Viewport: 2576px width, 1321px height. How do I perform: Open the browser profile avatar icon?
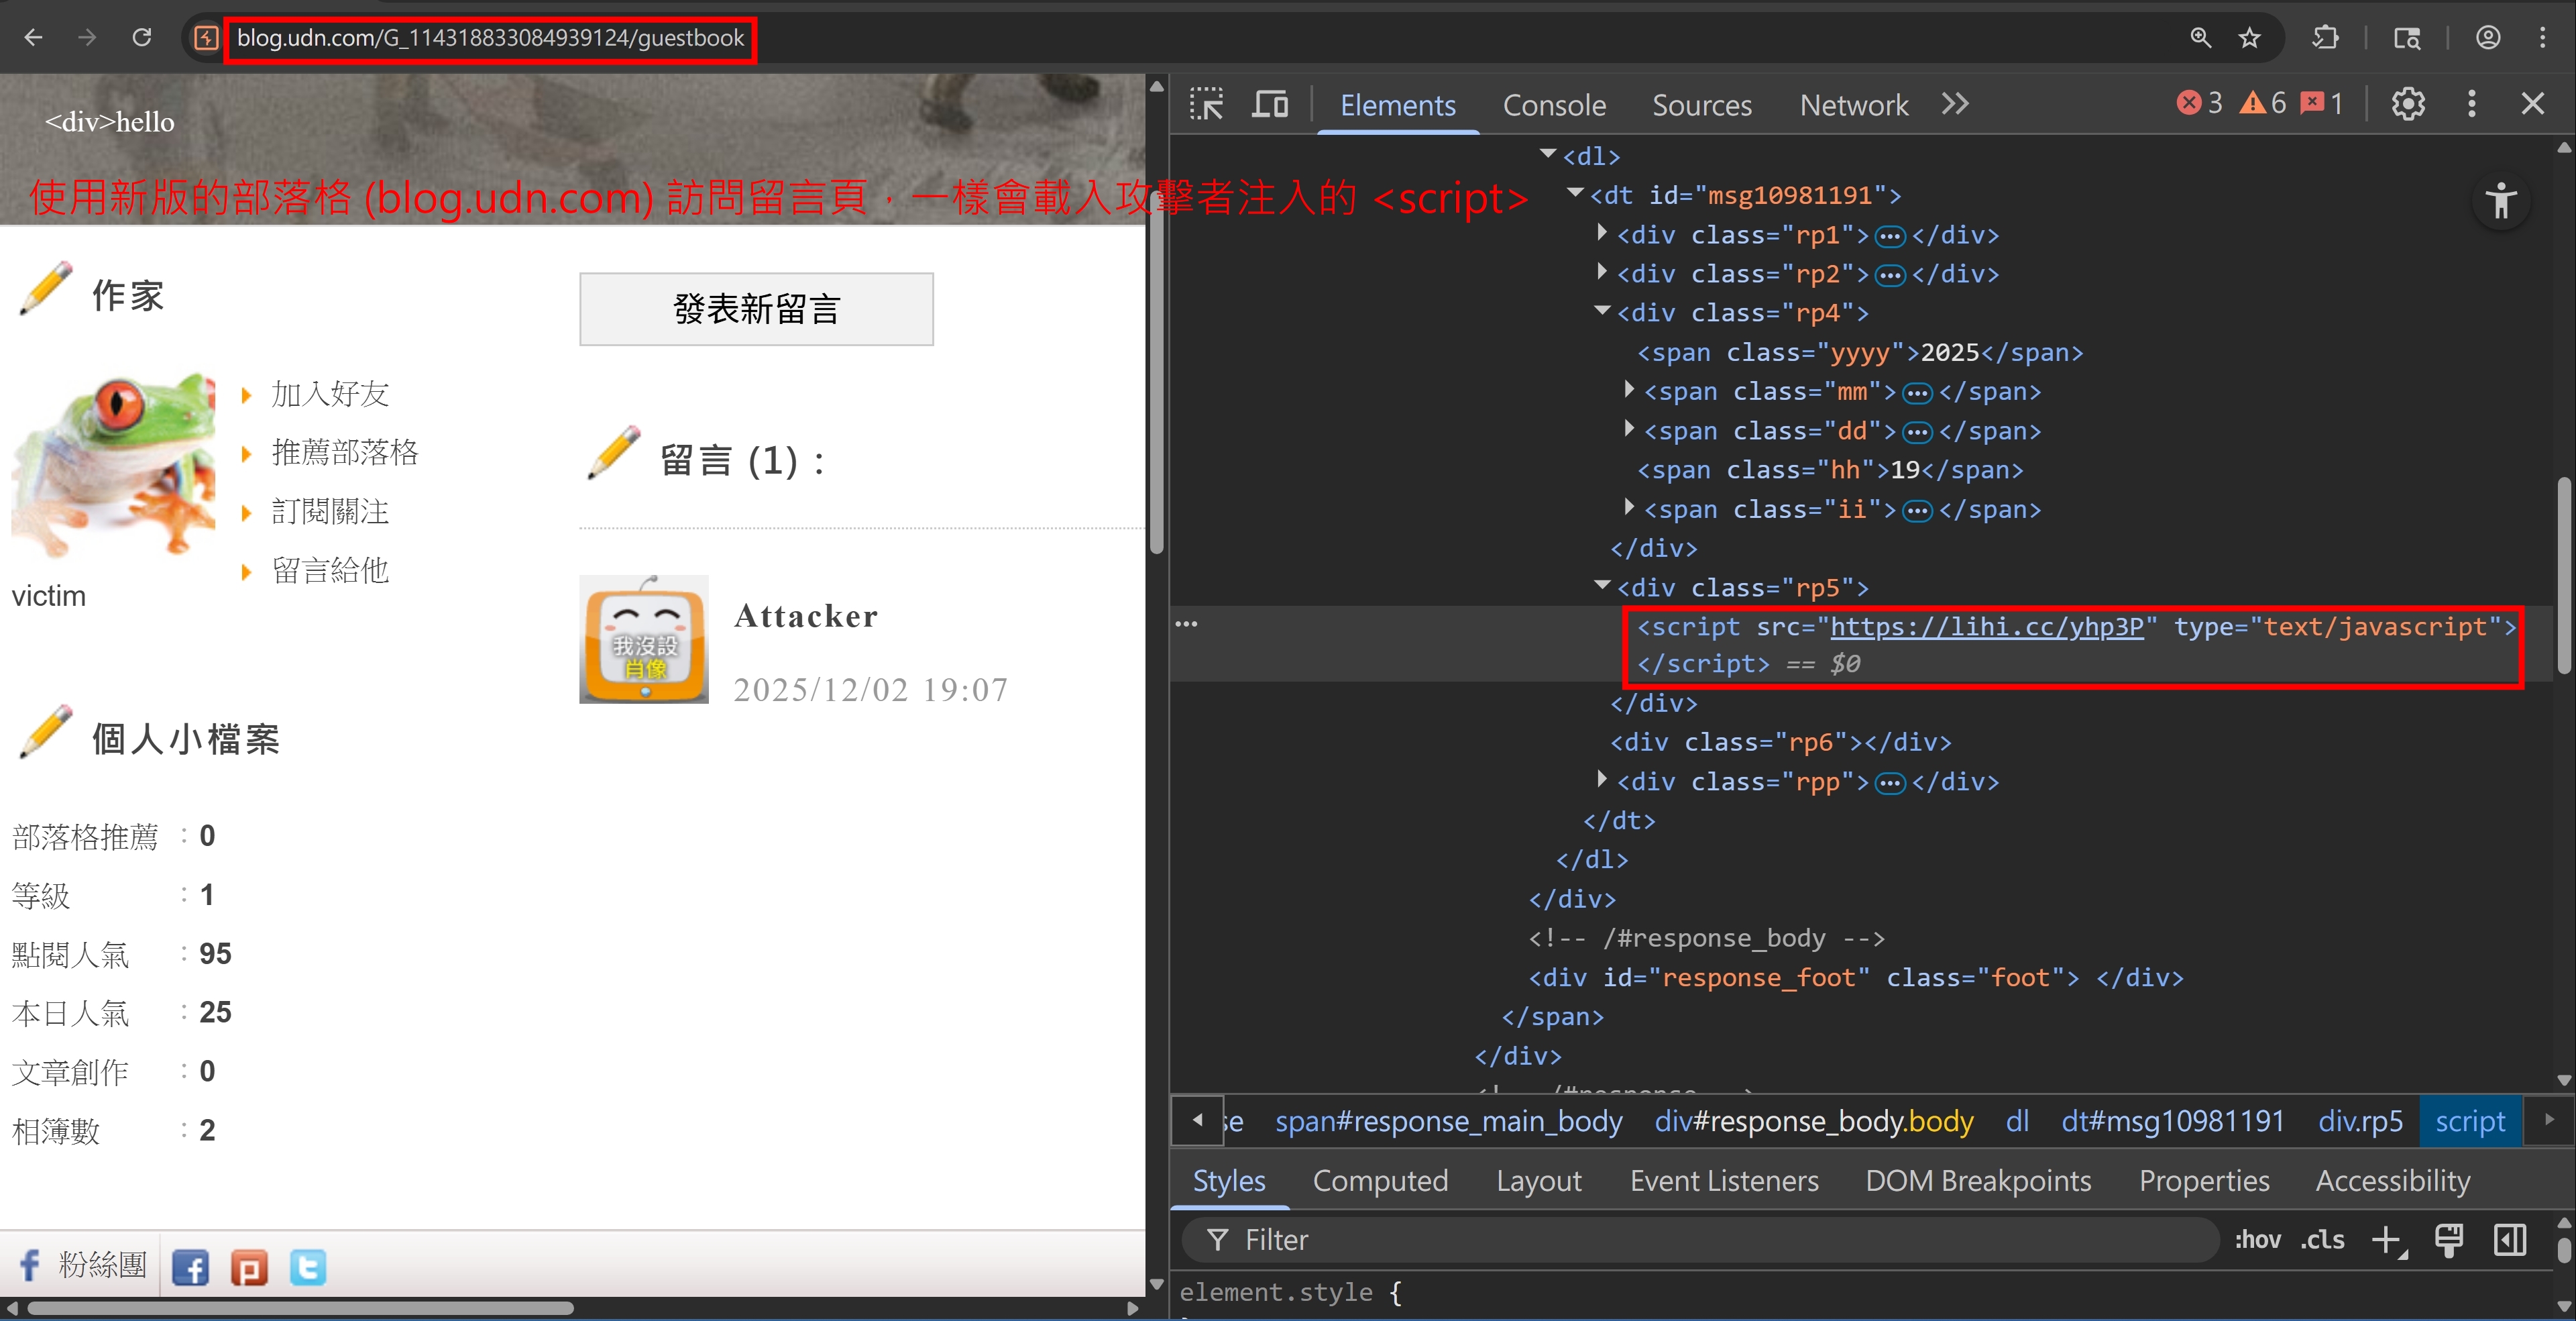(2488, 38)
